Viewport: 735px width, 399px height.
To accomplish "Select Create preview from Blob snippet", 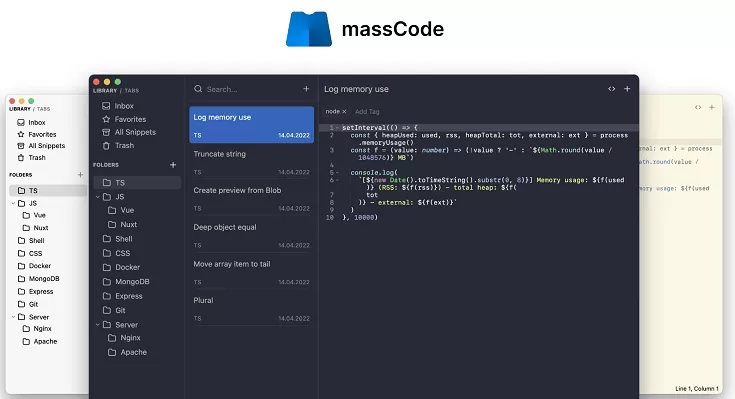I will [252, 199].
